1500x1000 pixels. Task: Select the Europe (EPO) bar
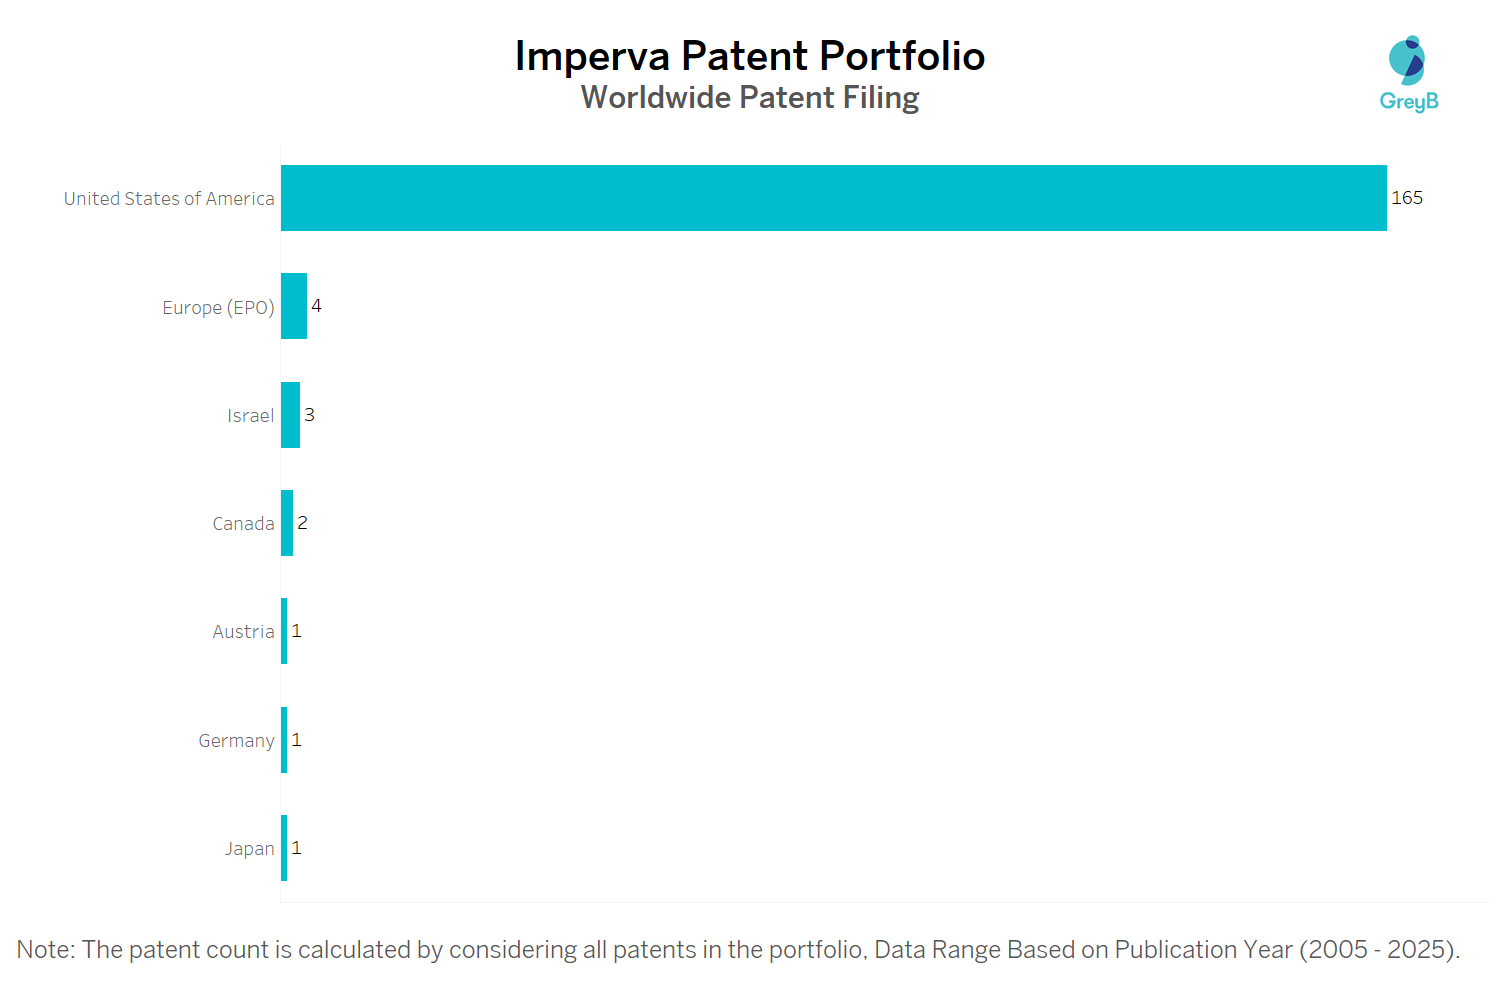point(294,306)
